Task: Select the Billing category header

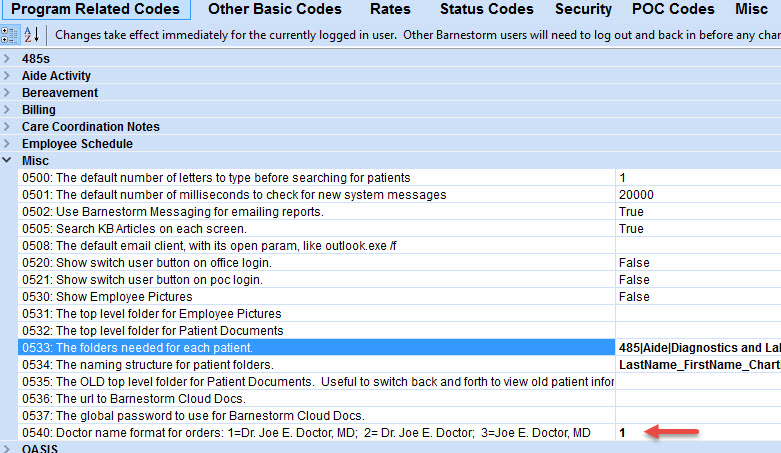Action: pyautogui.click(x=38, y=110)
